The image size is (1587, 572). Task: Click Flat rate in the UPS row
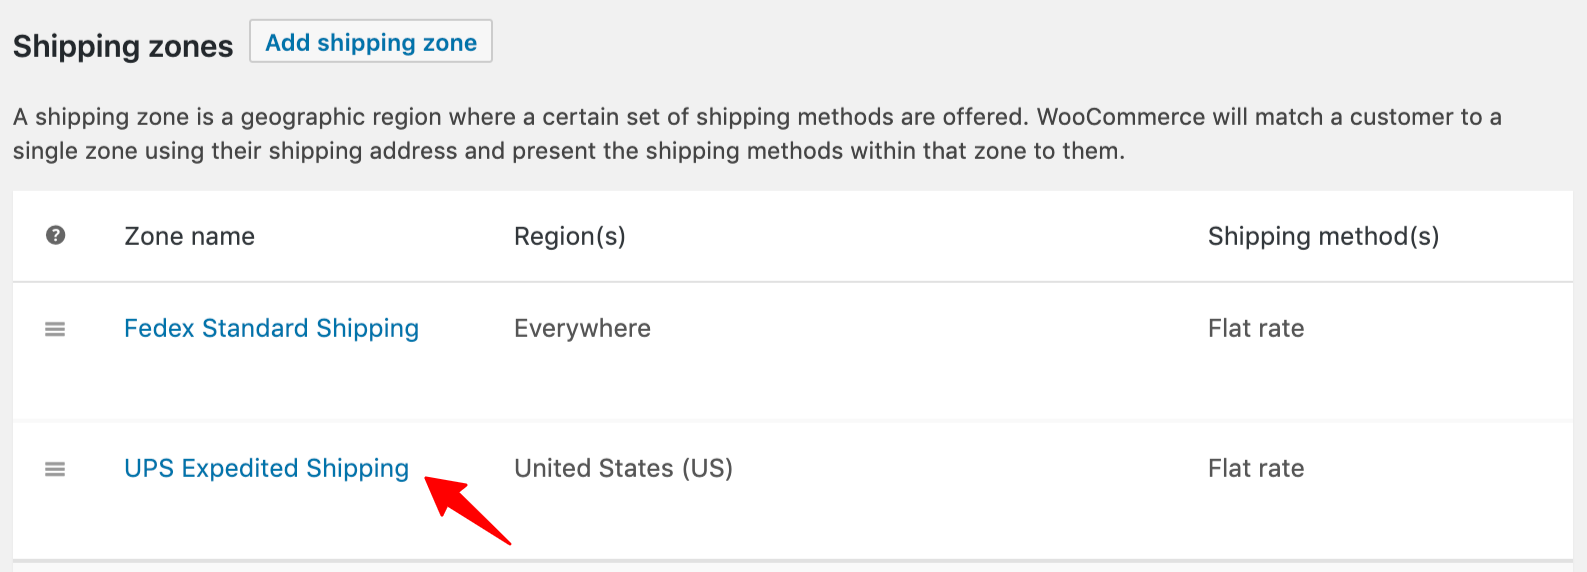pos(1256,468)
